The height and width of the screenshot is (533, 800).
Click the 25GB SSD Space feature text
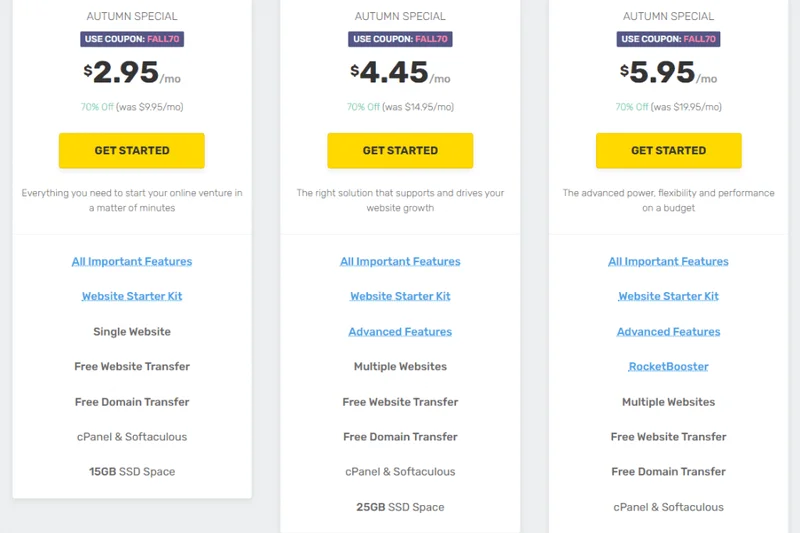click(400, 507)
